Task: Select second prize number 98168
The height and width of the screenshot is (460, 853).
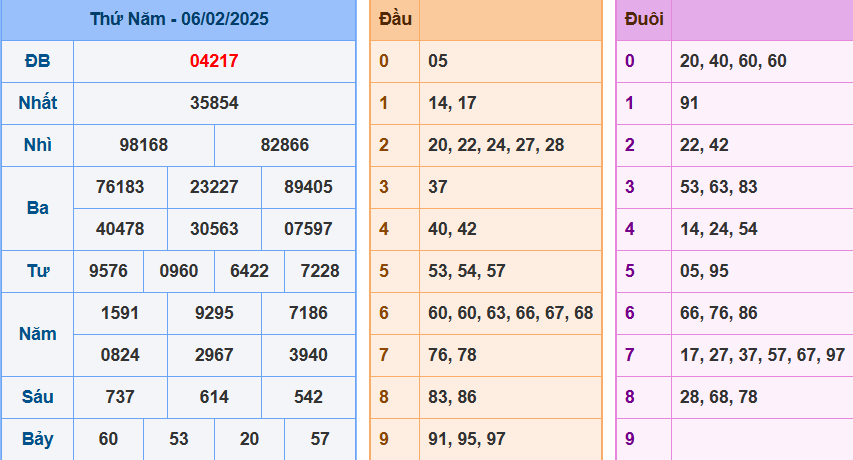Action: 144,145
